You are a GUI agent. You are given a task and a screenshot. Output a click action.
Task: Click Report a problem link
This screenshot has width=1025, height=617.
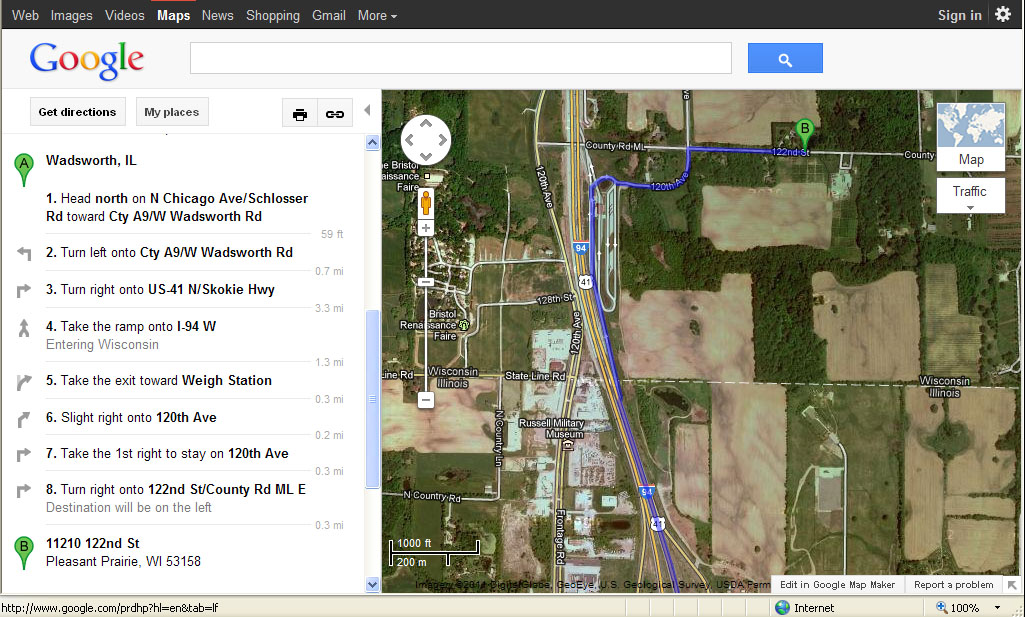(953, 584)
